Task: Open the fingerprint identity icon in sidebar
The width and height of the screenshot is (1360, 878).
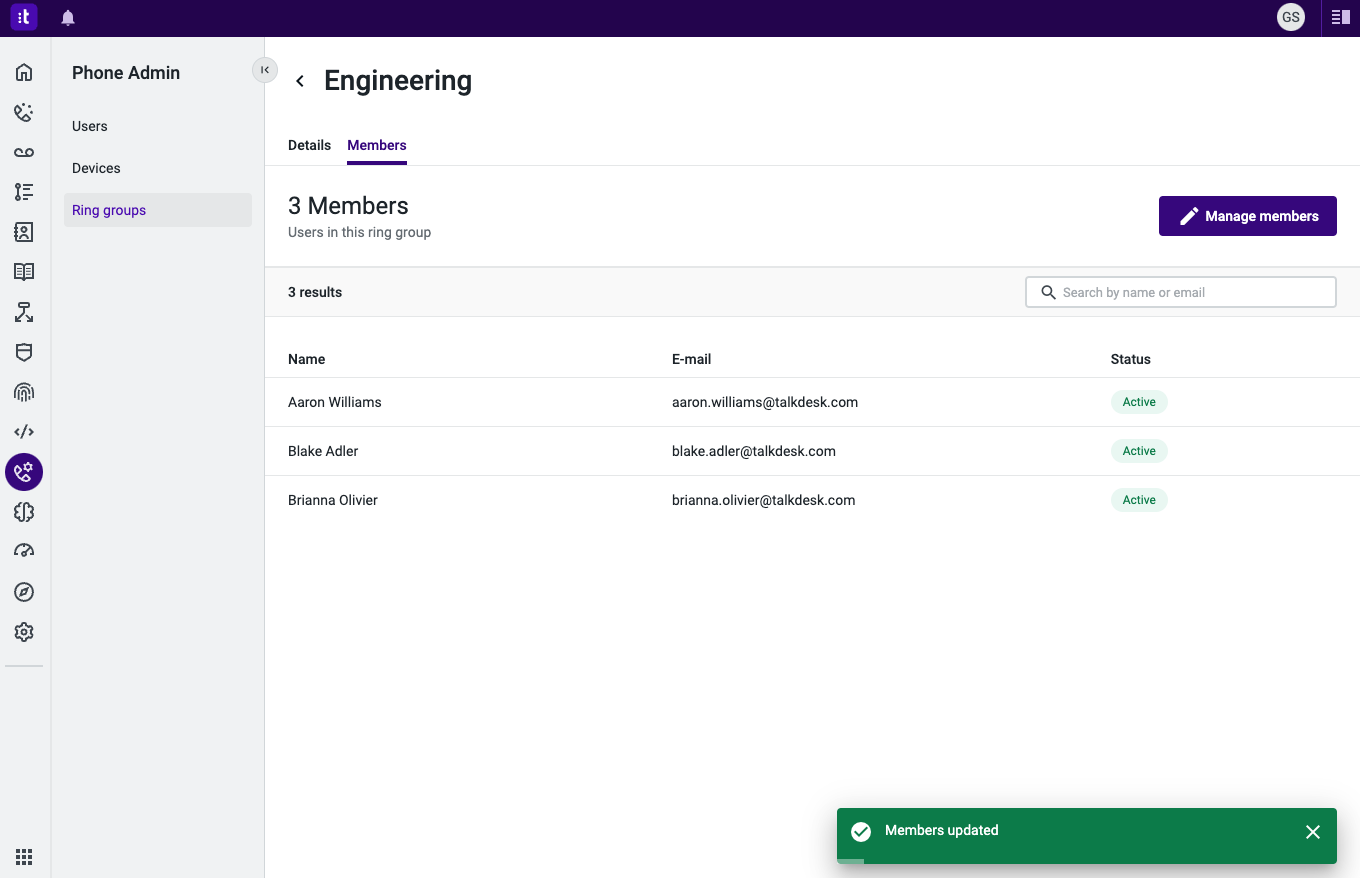Action: click(24, 392)
